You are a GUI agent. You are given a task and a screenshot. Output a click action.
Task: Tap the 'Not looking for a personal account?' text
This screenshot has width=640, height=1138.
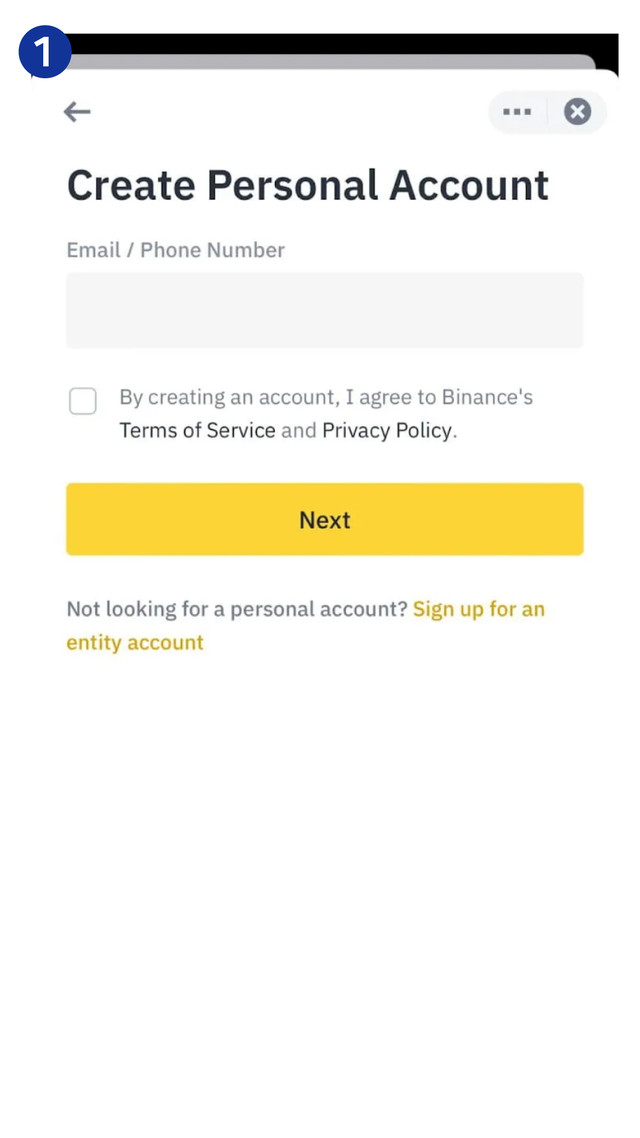[x=237, y=609]
